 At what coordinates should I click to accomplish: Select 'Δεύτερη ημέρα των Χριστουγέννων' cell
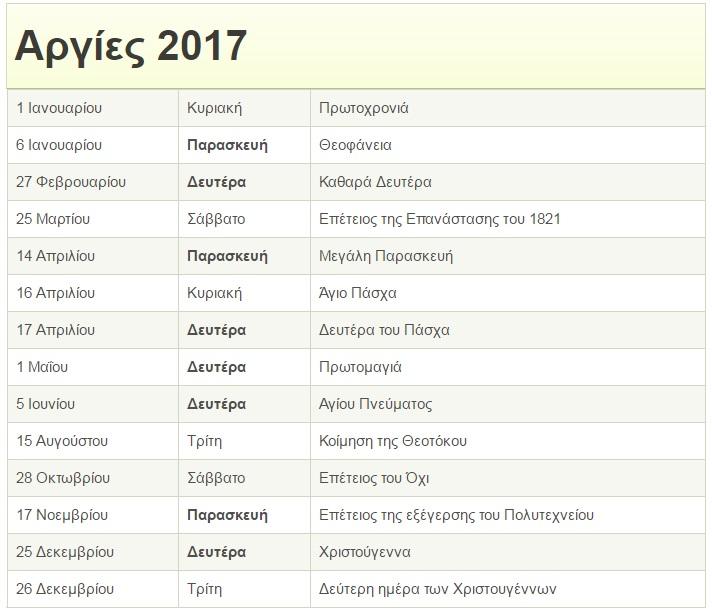tap(437, 589)
